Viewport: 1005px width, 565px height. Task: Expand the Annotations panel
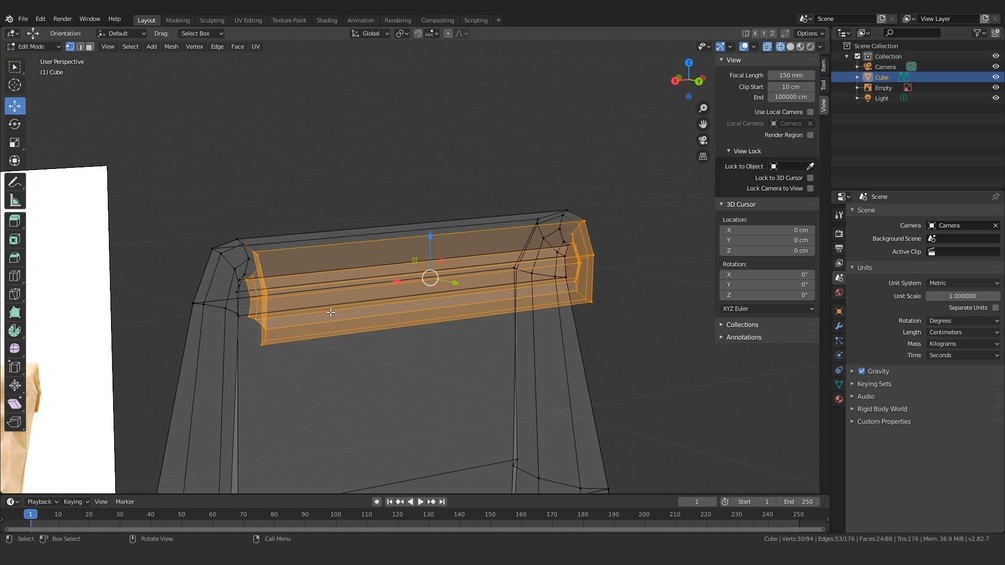click(x=743, y=337)
